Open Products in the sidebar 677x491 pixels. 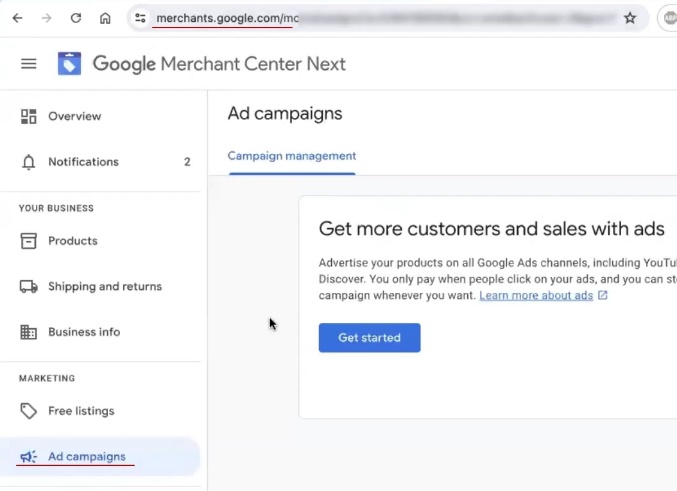73,241
